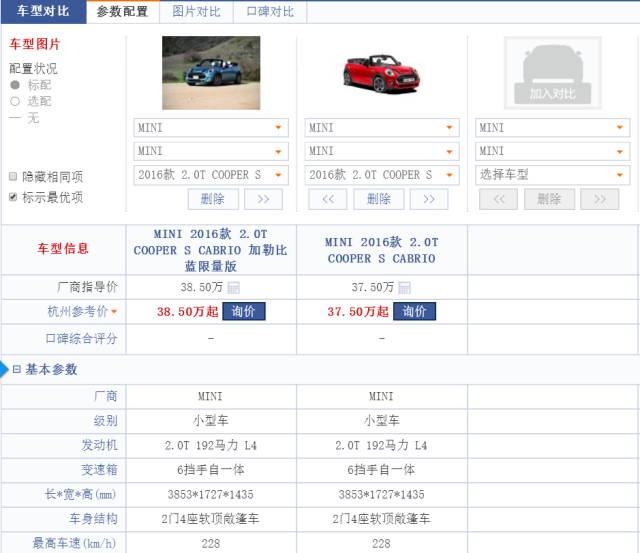The width and height of the screenshot is (640, 553).
Task: Uncheck the 标示最优项 checkbox
Action: 13,197
